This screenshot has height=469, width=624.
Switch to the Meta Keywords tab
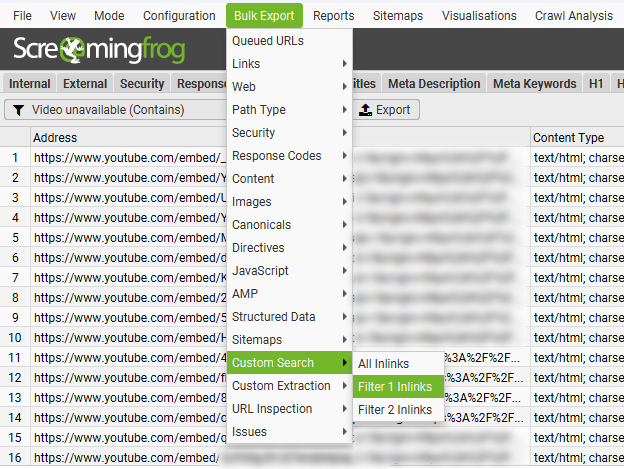coord(534,84)
